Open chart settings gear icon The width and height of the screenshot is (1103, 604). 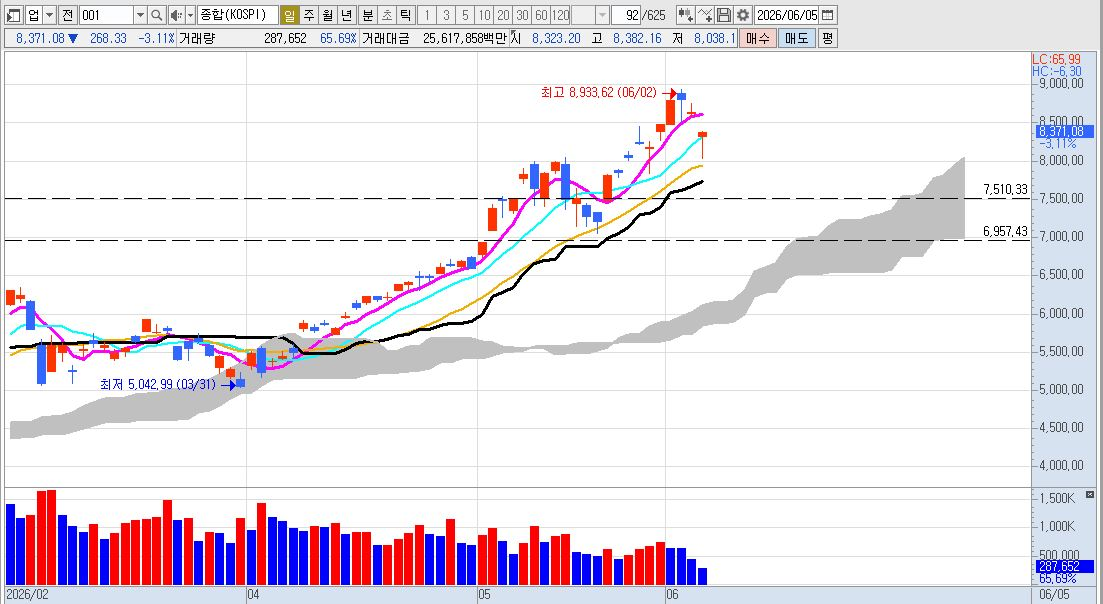744,15
